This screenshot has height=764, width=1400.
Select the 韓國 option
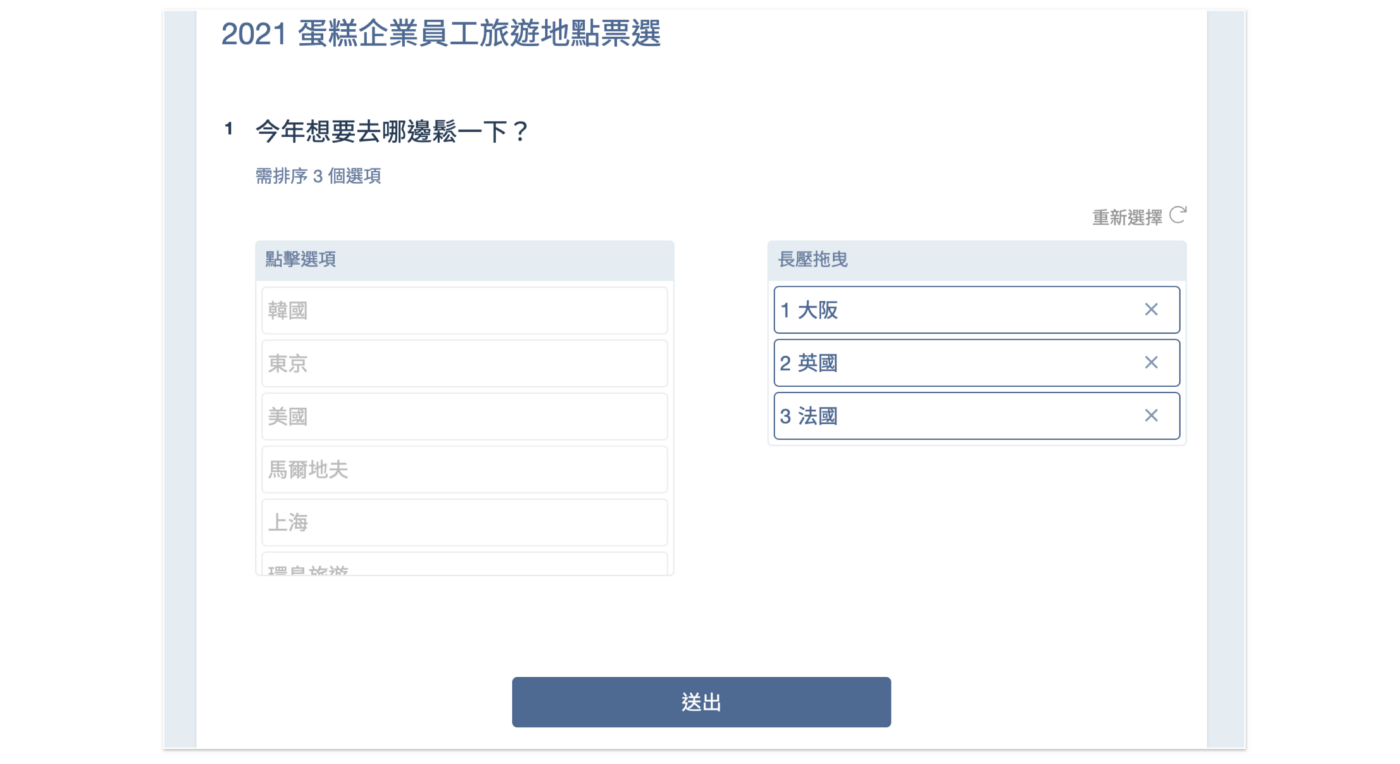click(x=464, y=311)
